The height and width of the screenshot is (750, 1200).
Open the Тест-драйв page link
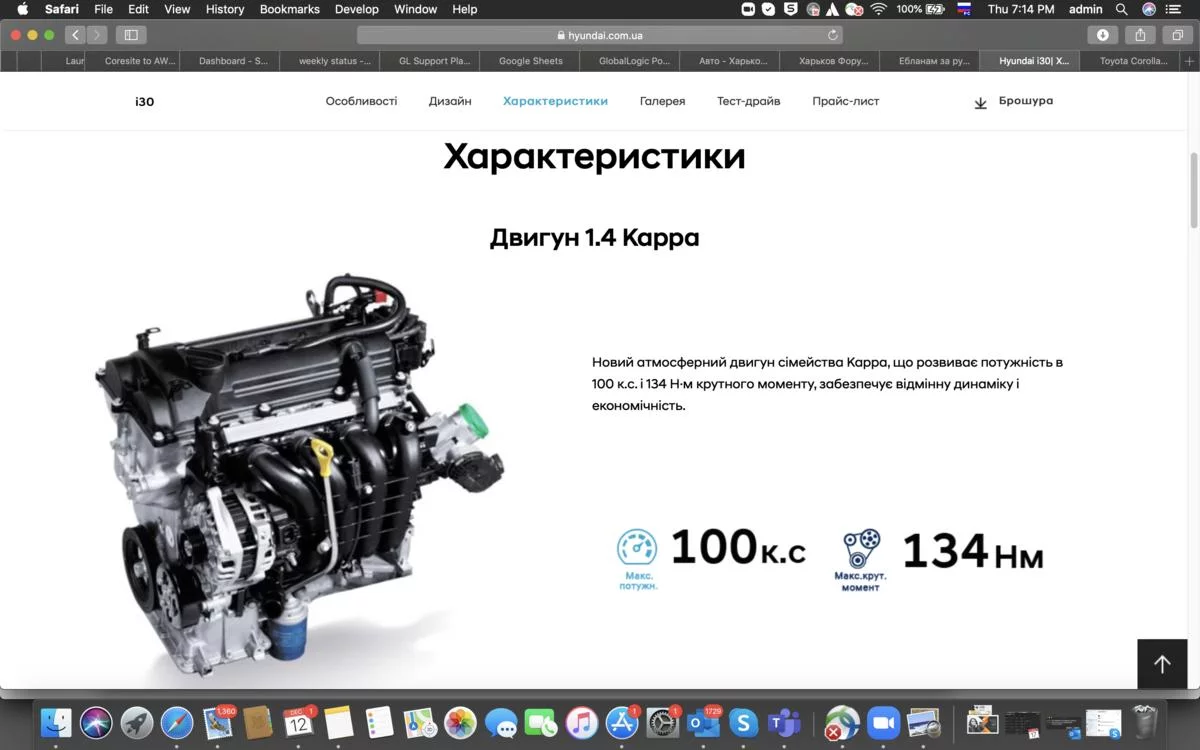(x=748, y=101)
